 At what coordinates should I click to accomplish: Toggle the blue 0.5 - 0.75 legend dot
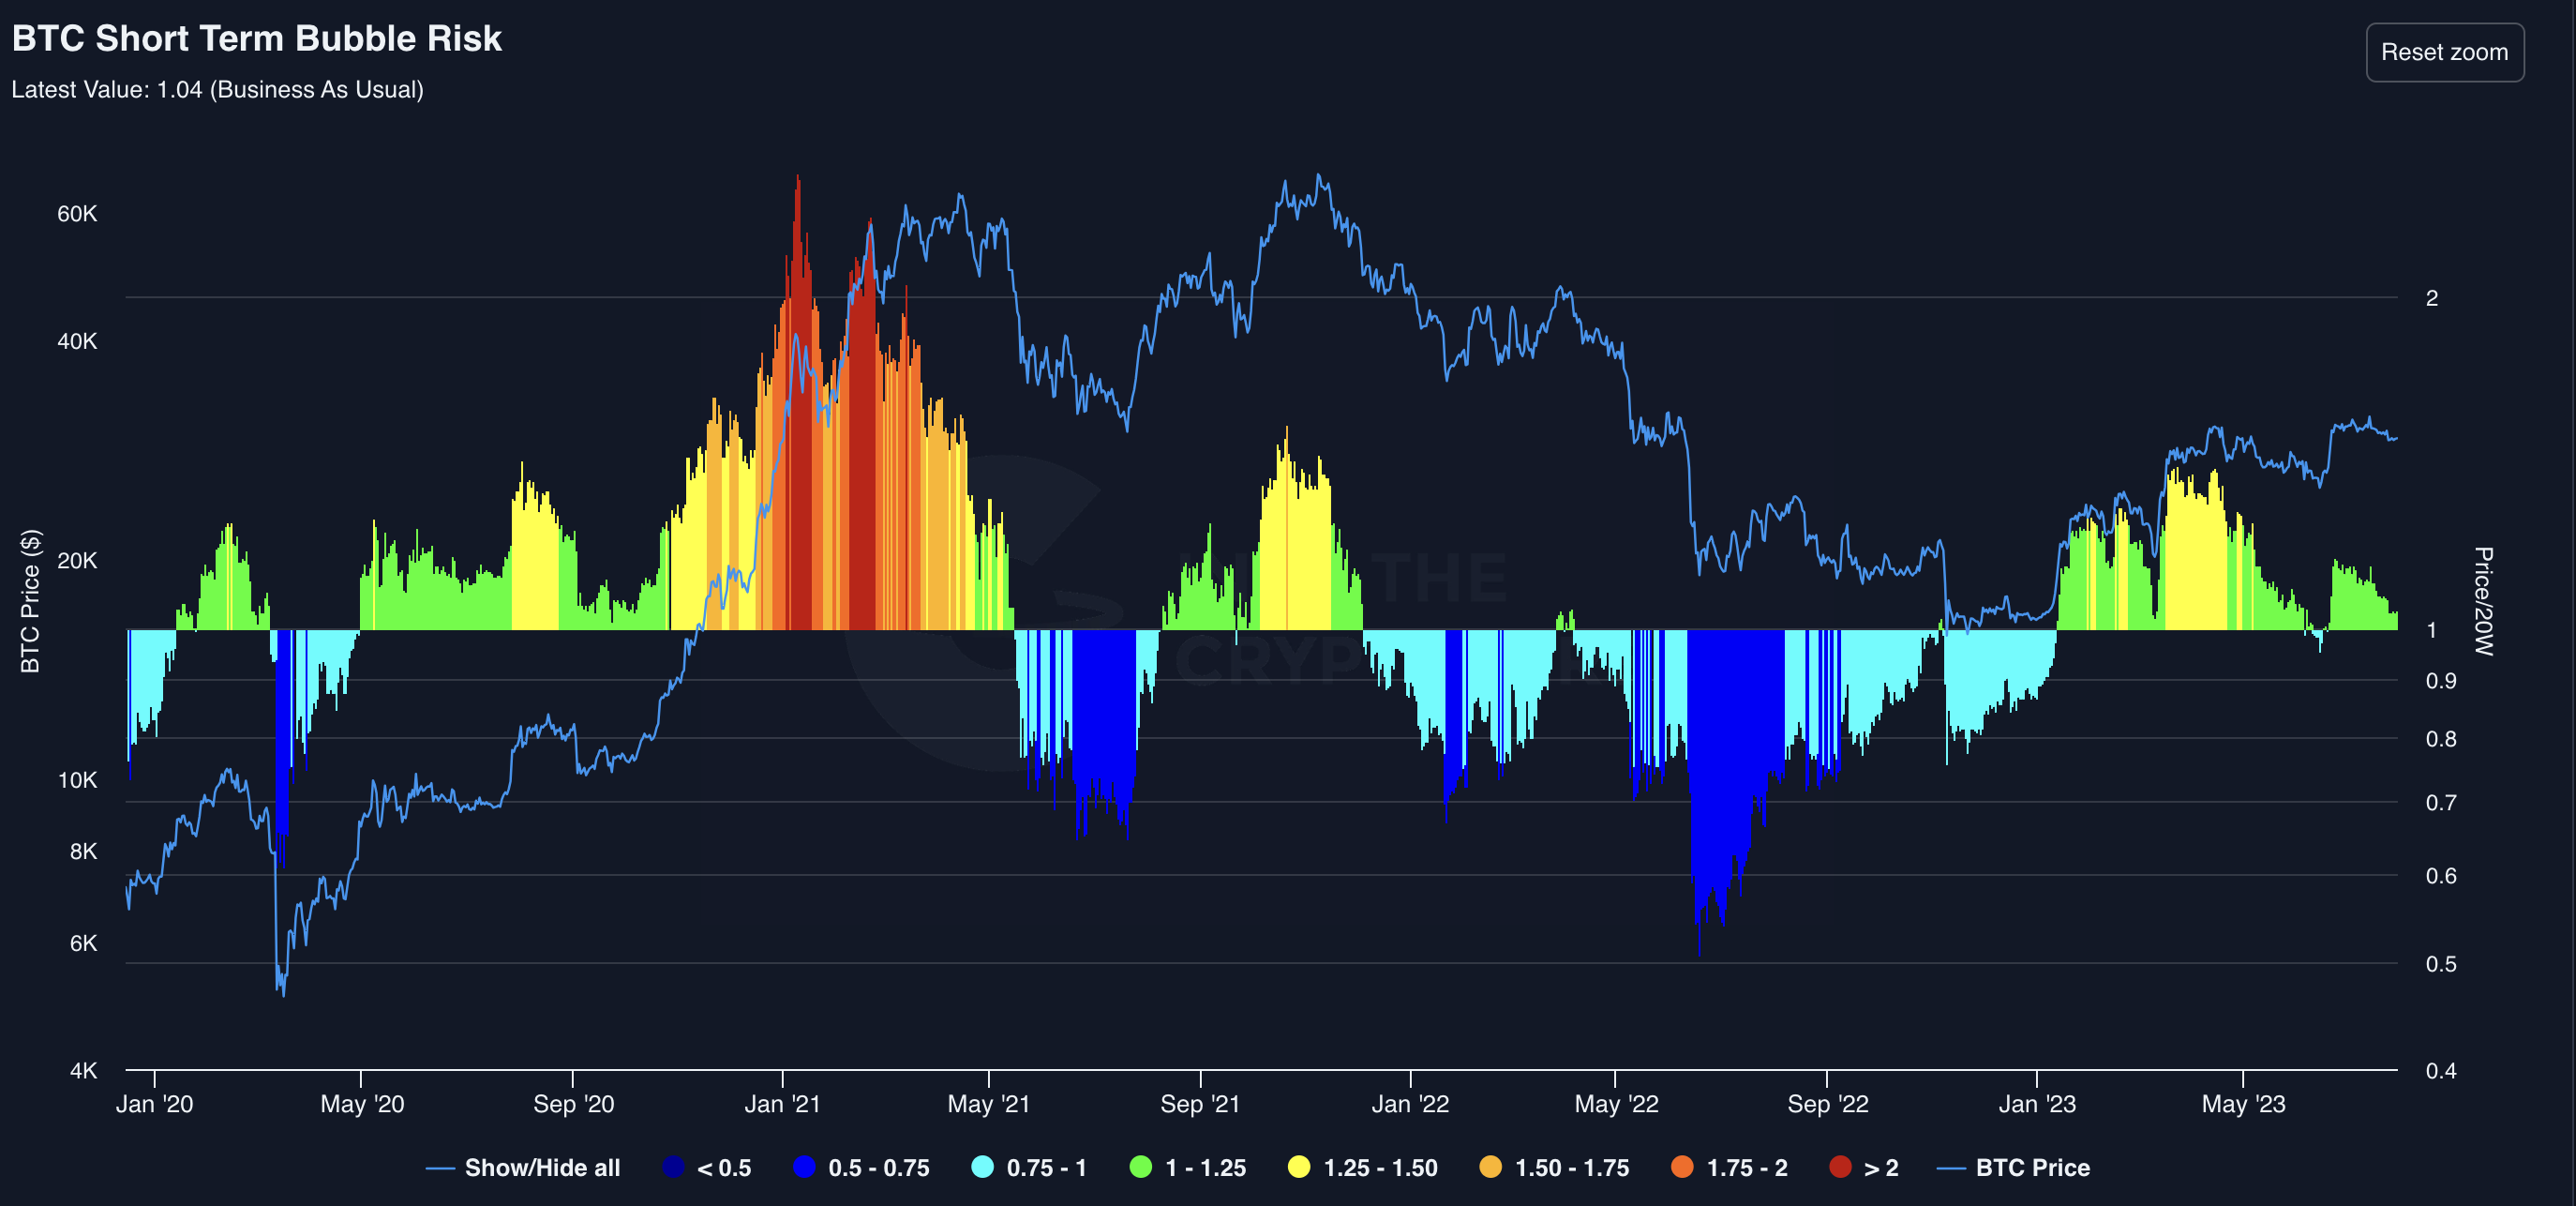pyautogui.click(x=804, y=1166)
